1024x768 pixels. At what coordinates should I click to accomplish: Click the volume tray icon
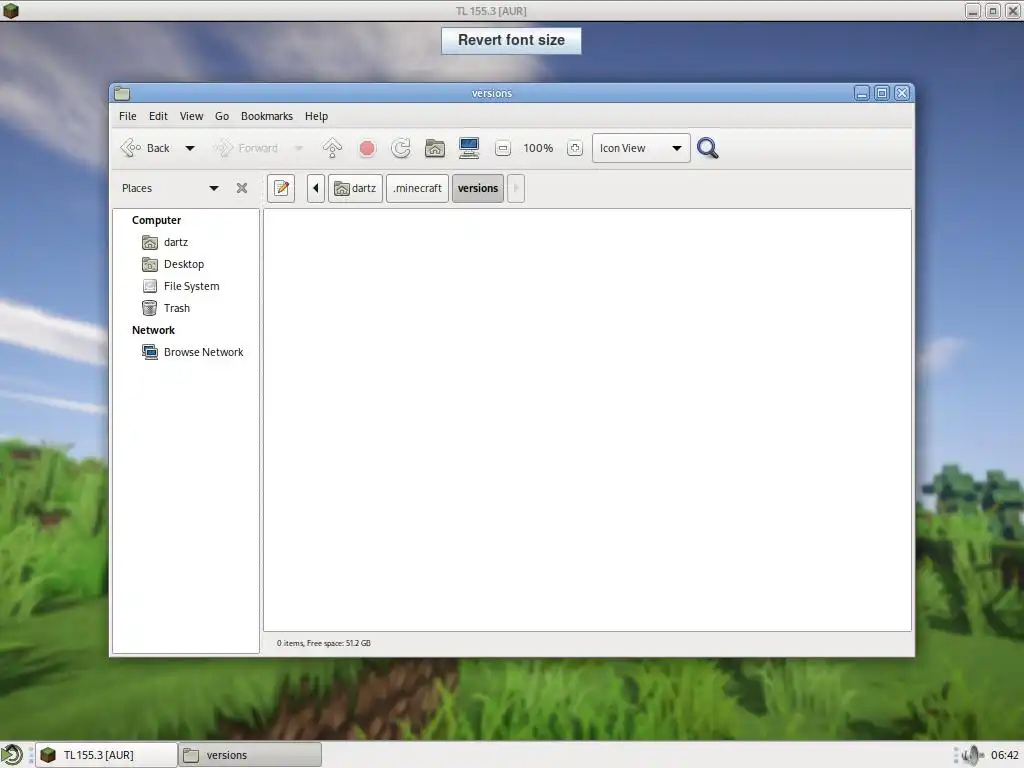pos(972,755)
